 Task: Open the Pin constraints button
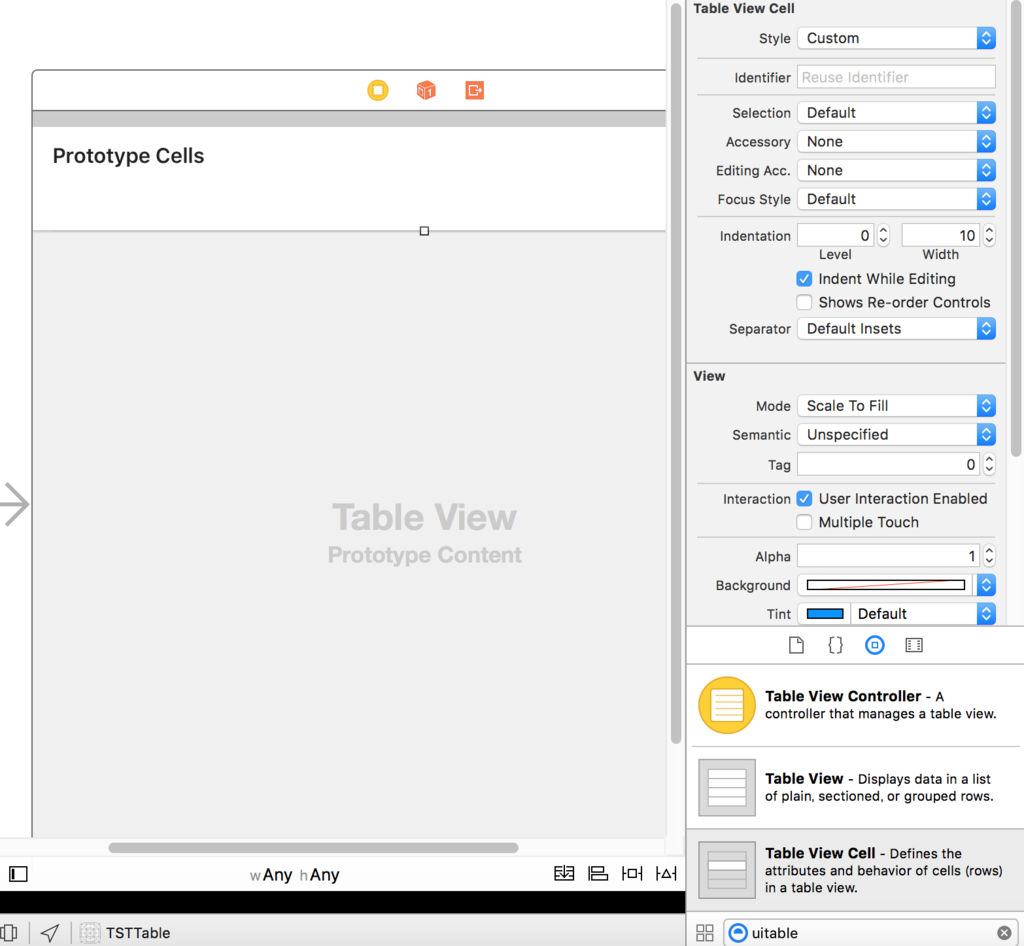pyautogui.click(x=632, y=874)
